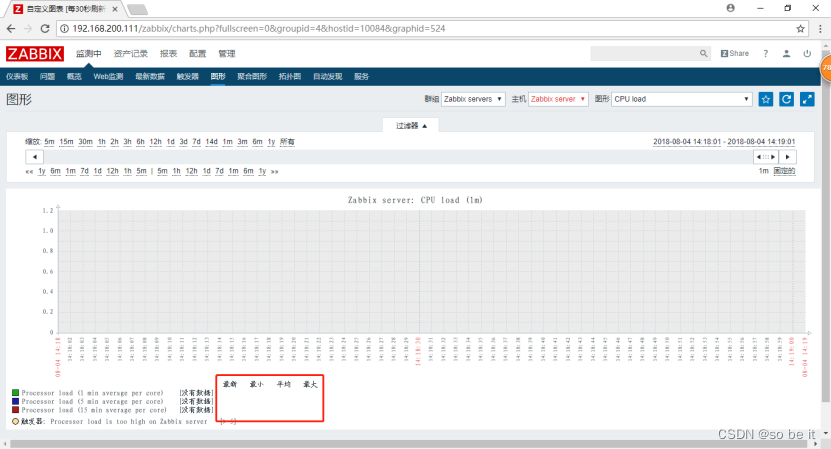Click the time bar left arrow button

(34, 157)
